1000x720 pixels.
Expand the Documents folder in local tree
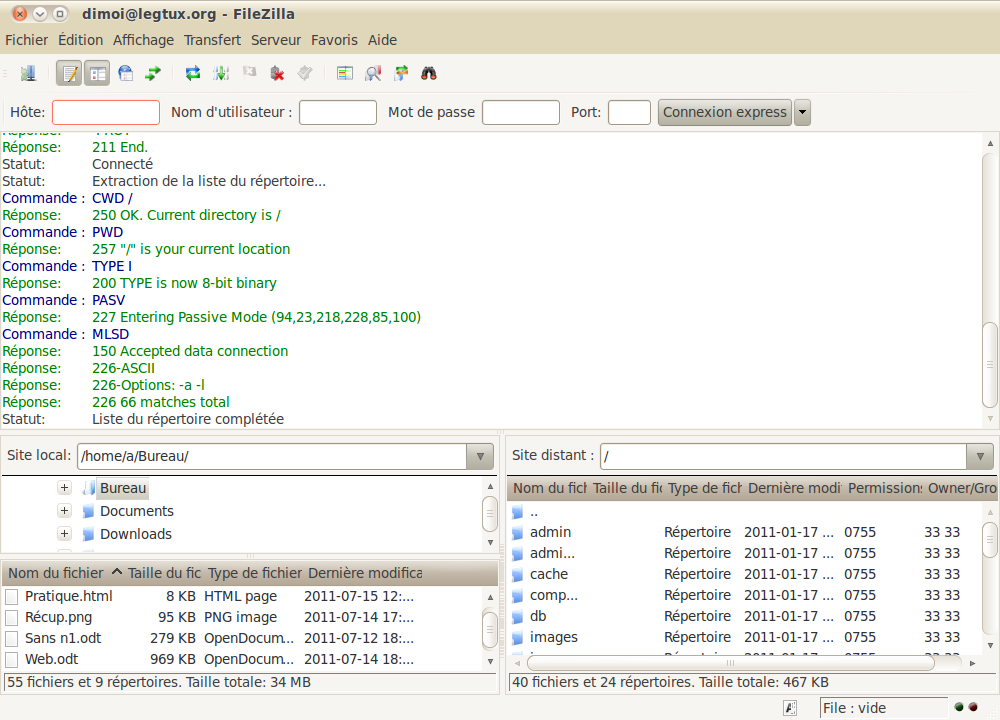pyautogui.click(x=64, y=511)
